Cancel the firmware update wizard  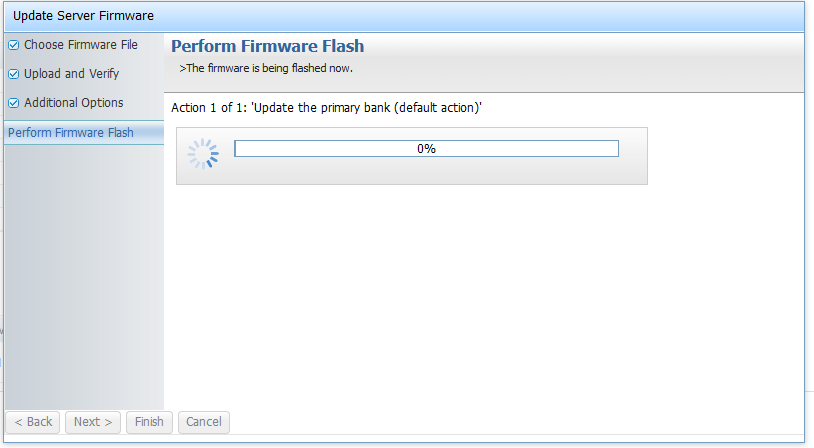[x=204, y=422]
